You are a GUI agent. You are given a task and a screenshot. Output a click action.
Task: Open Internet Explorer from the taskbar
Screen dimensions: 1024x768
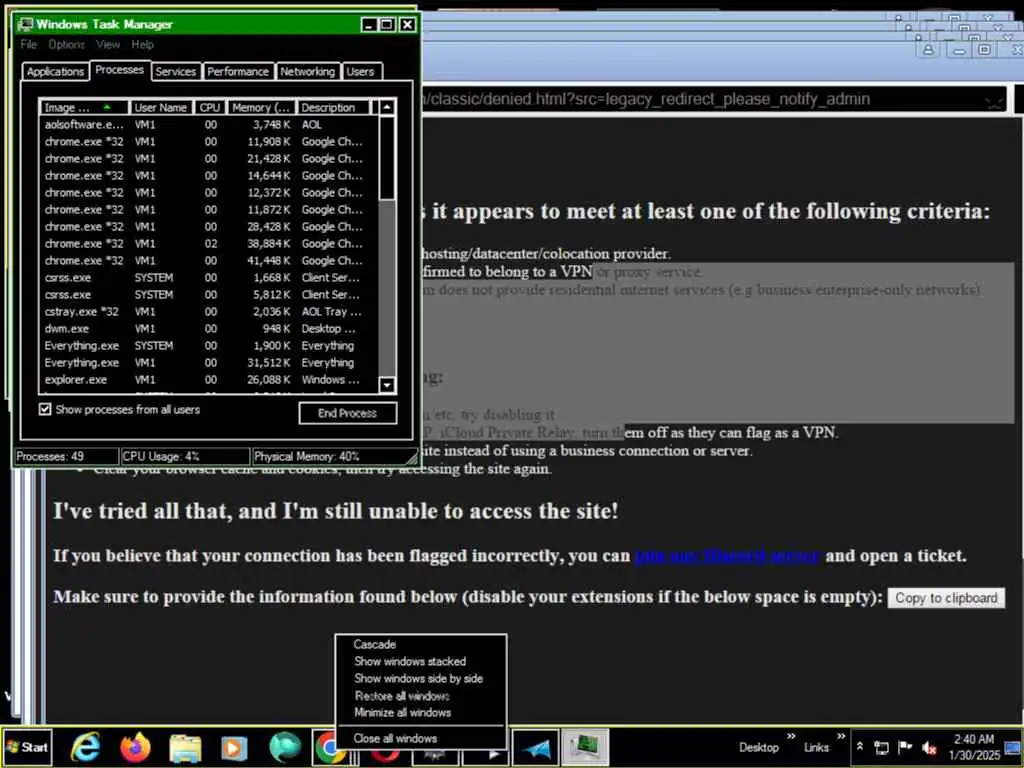tap(86, 746)
